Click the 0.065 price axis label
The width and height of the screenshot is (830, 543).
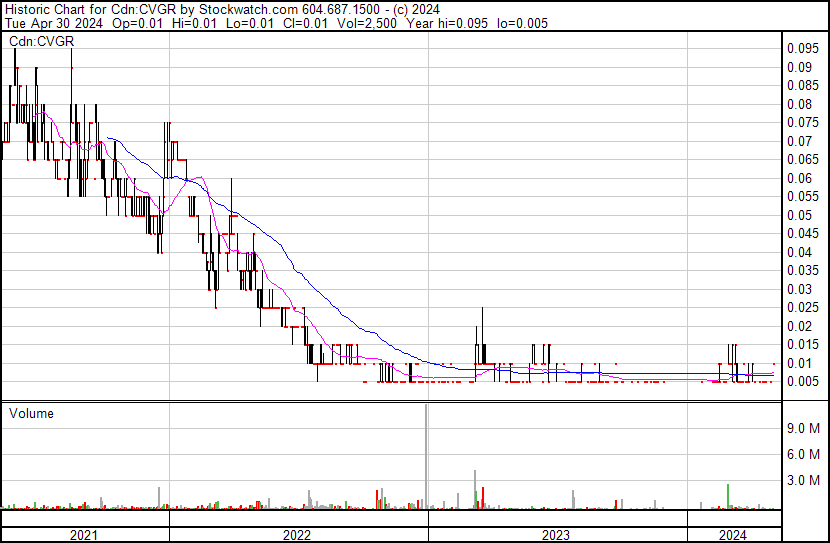[803, 159]
